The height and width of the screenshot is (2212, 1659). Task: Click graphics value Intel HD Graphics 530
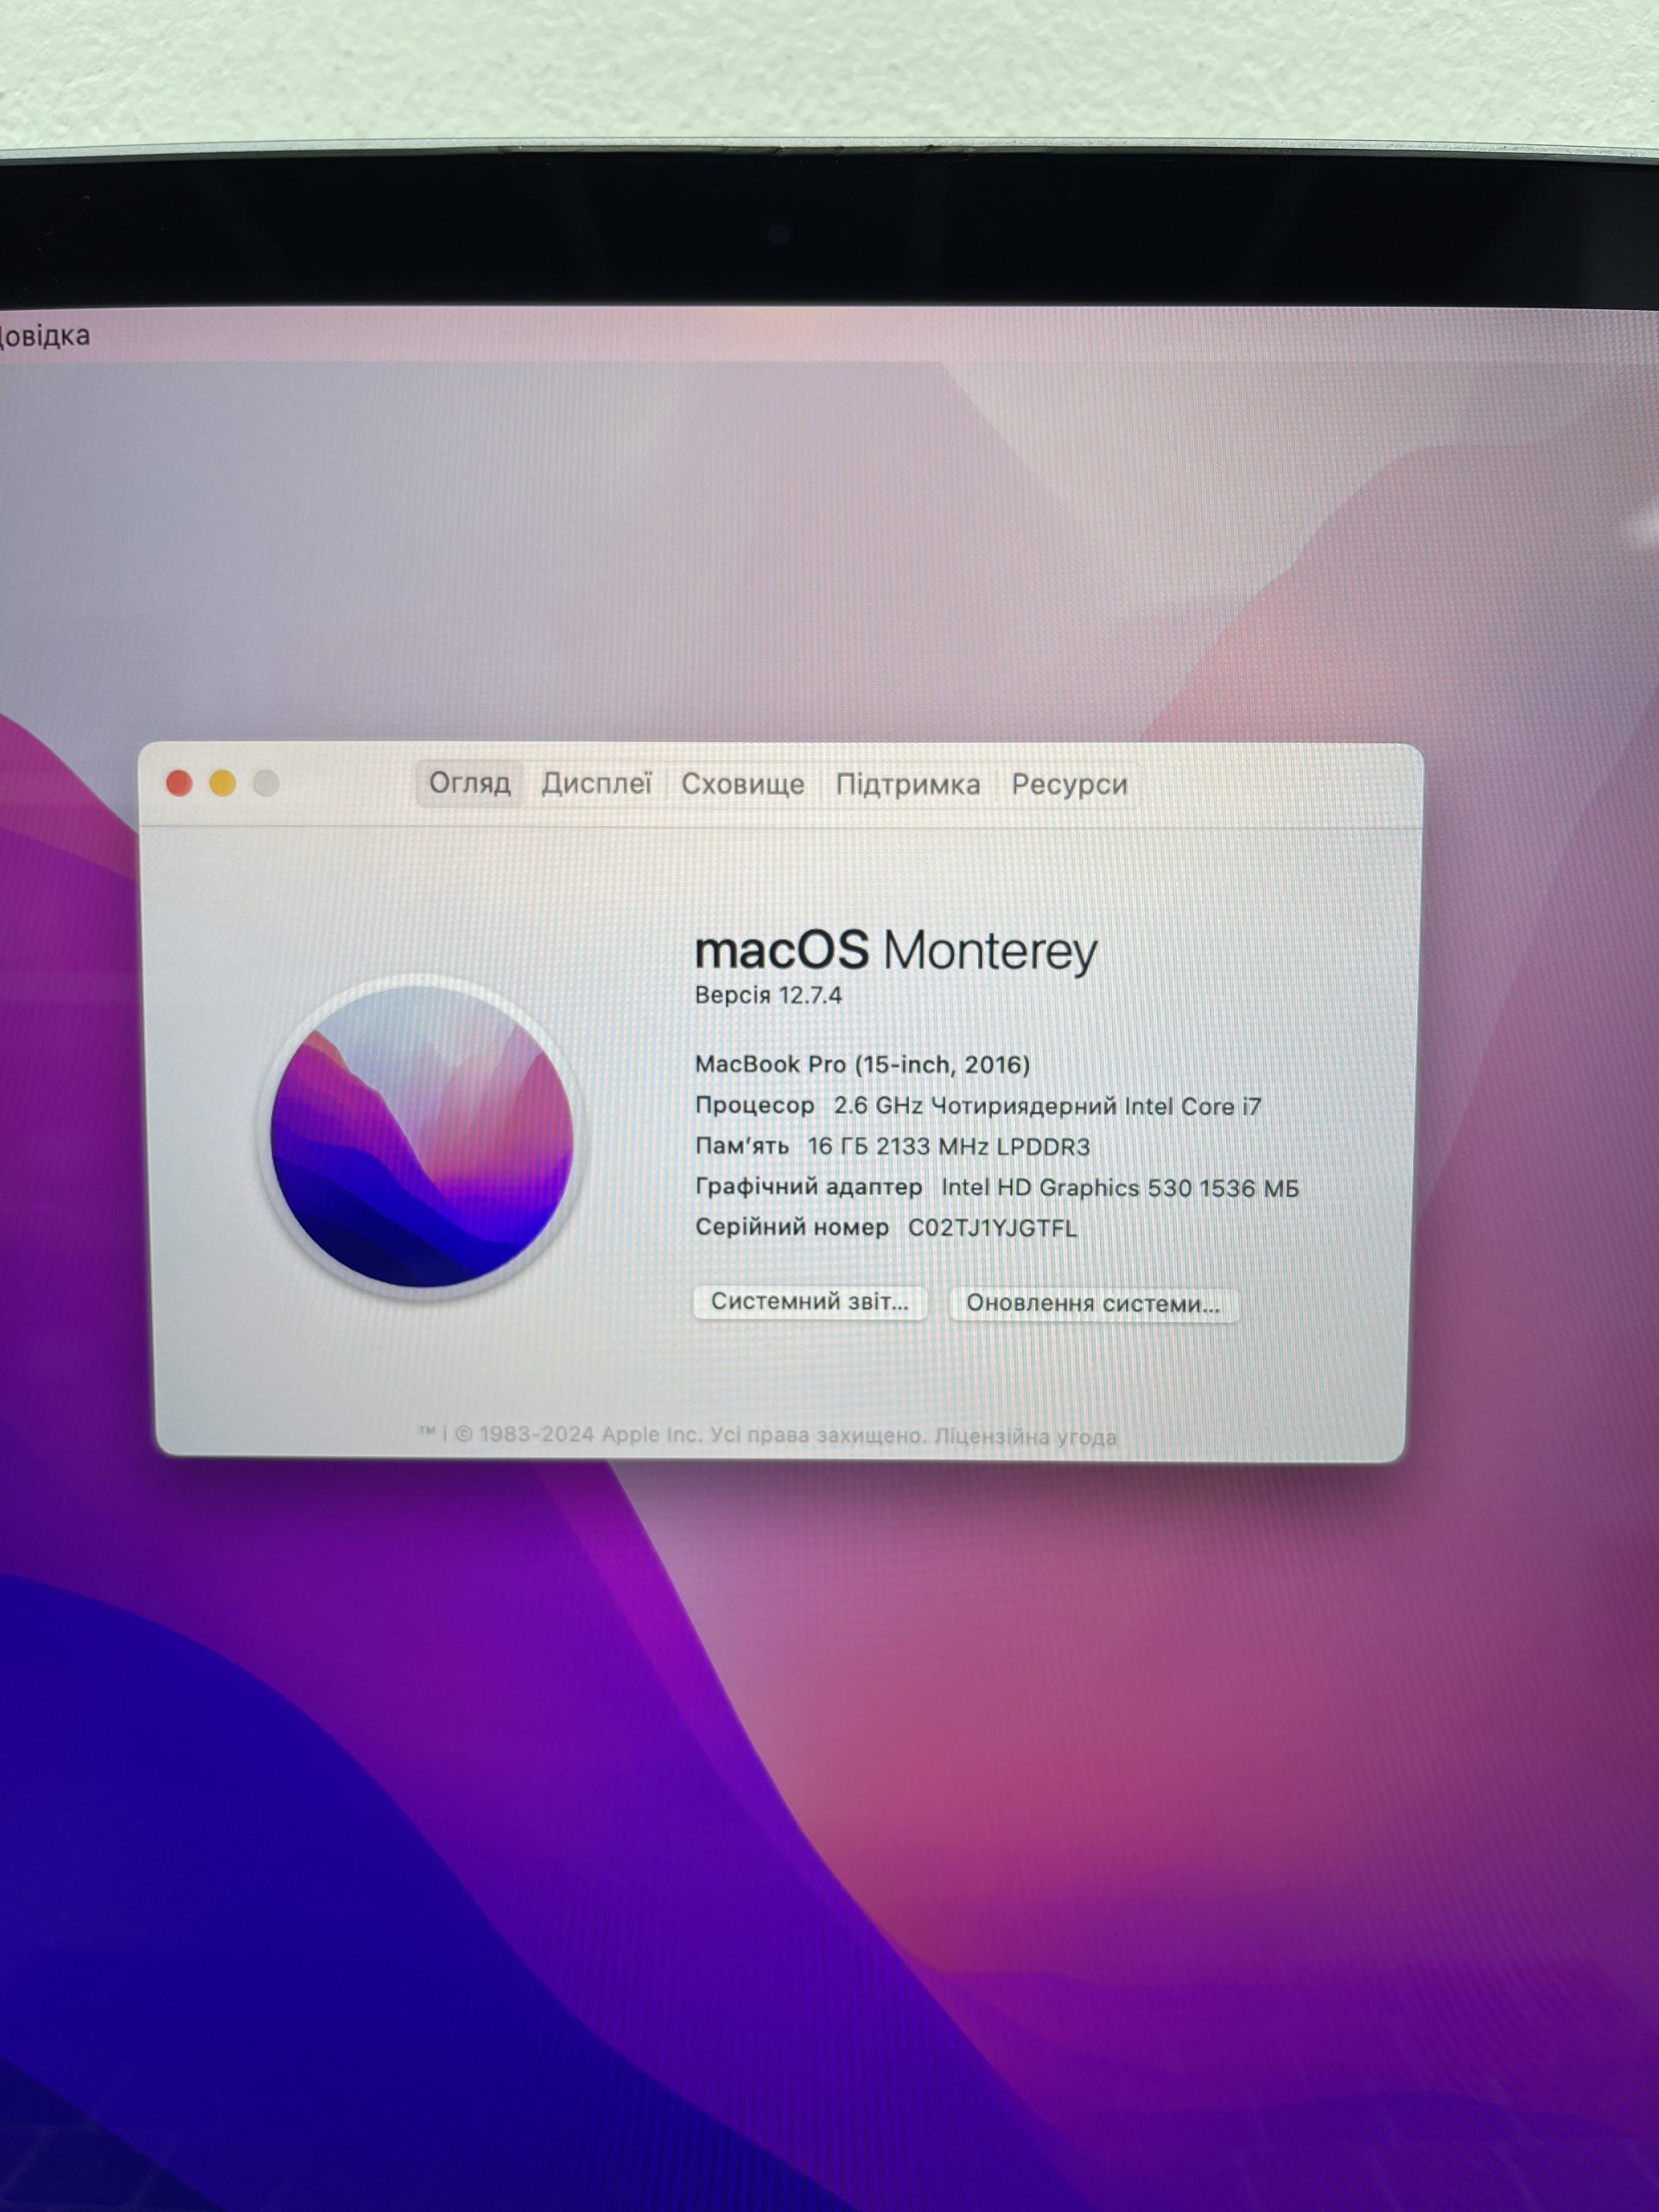point(1120,1188)
